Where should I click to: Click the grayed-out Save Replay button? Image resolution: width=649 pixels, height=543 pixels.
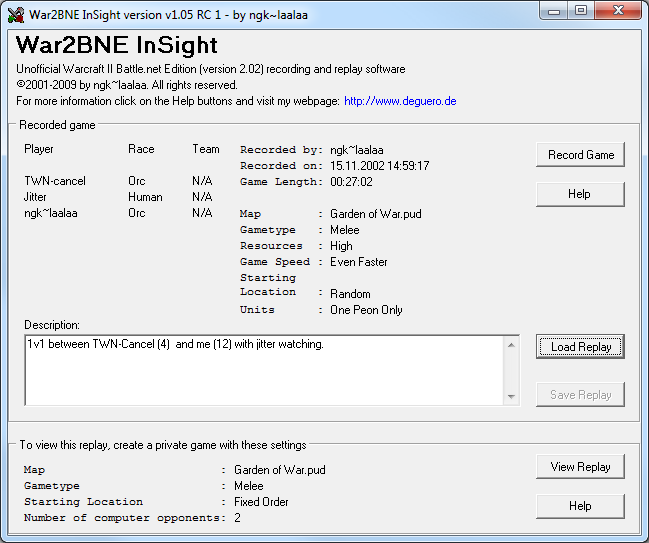[580, 395]
